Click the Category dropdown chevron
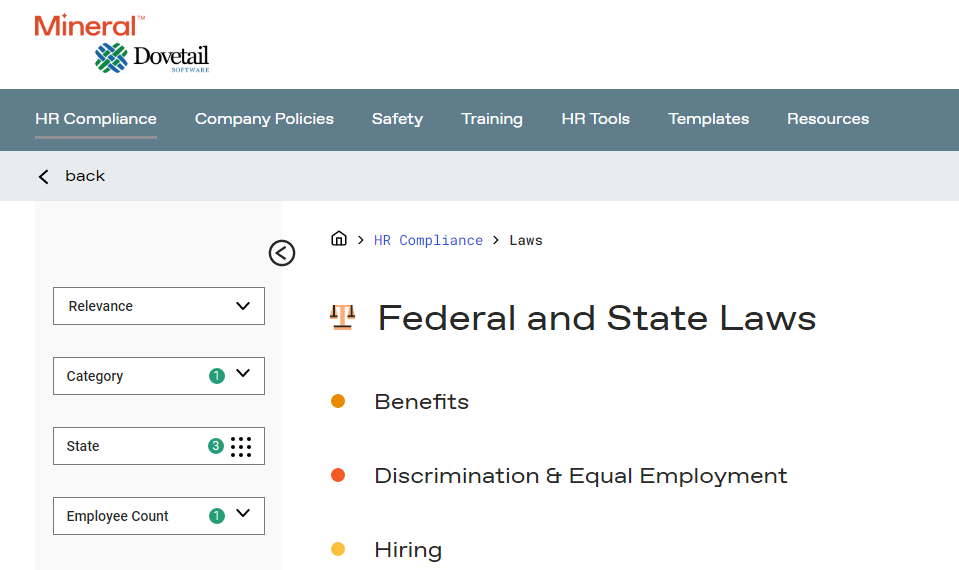This screenshot has width=959, height=570. tap(243, 373)
